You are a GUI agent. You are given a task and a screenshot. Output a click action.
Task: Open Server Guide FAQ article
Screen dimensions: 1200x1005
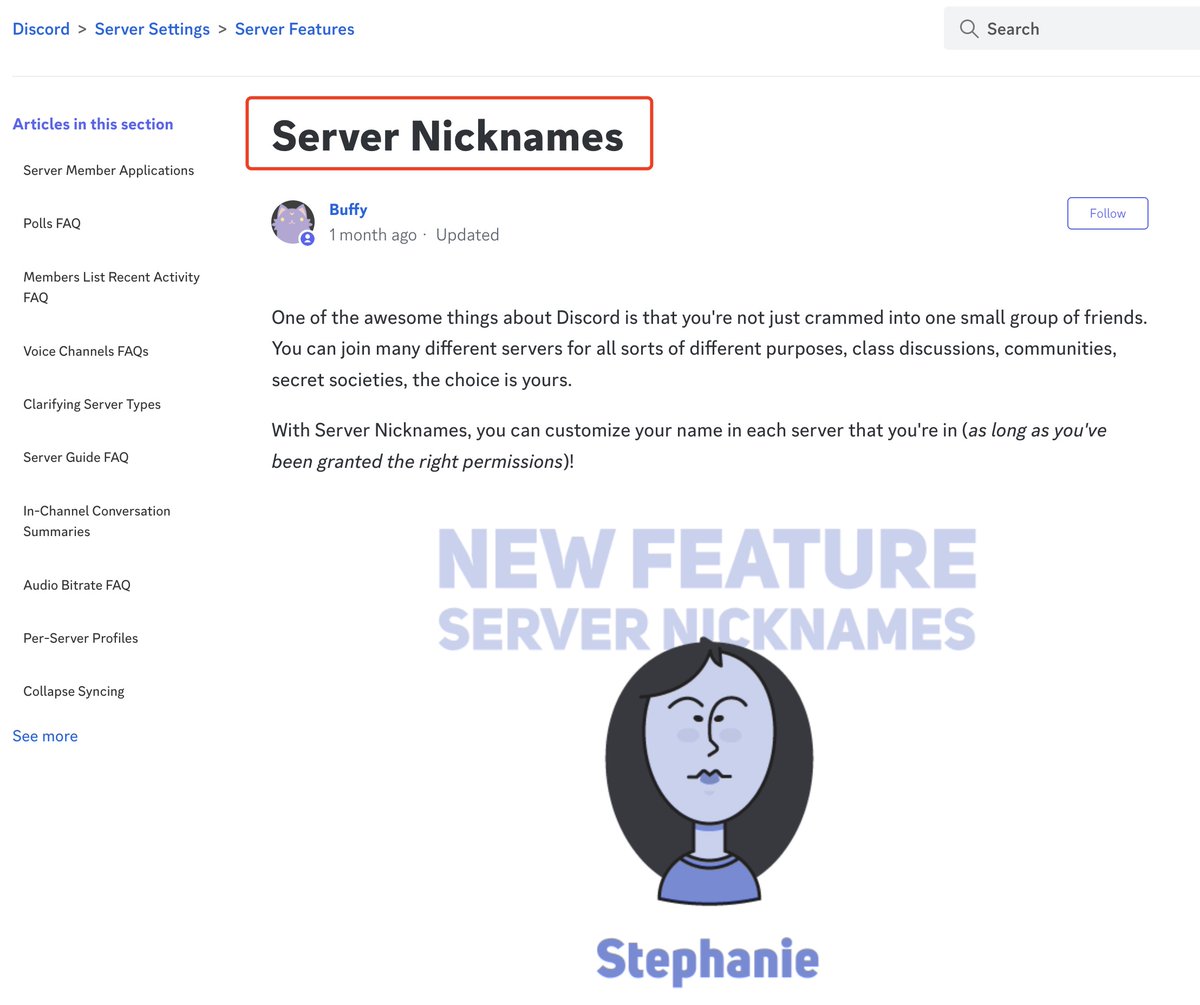tap(76, 457)
